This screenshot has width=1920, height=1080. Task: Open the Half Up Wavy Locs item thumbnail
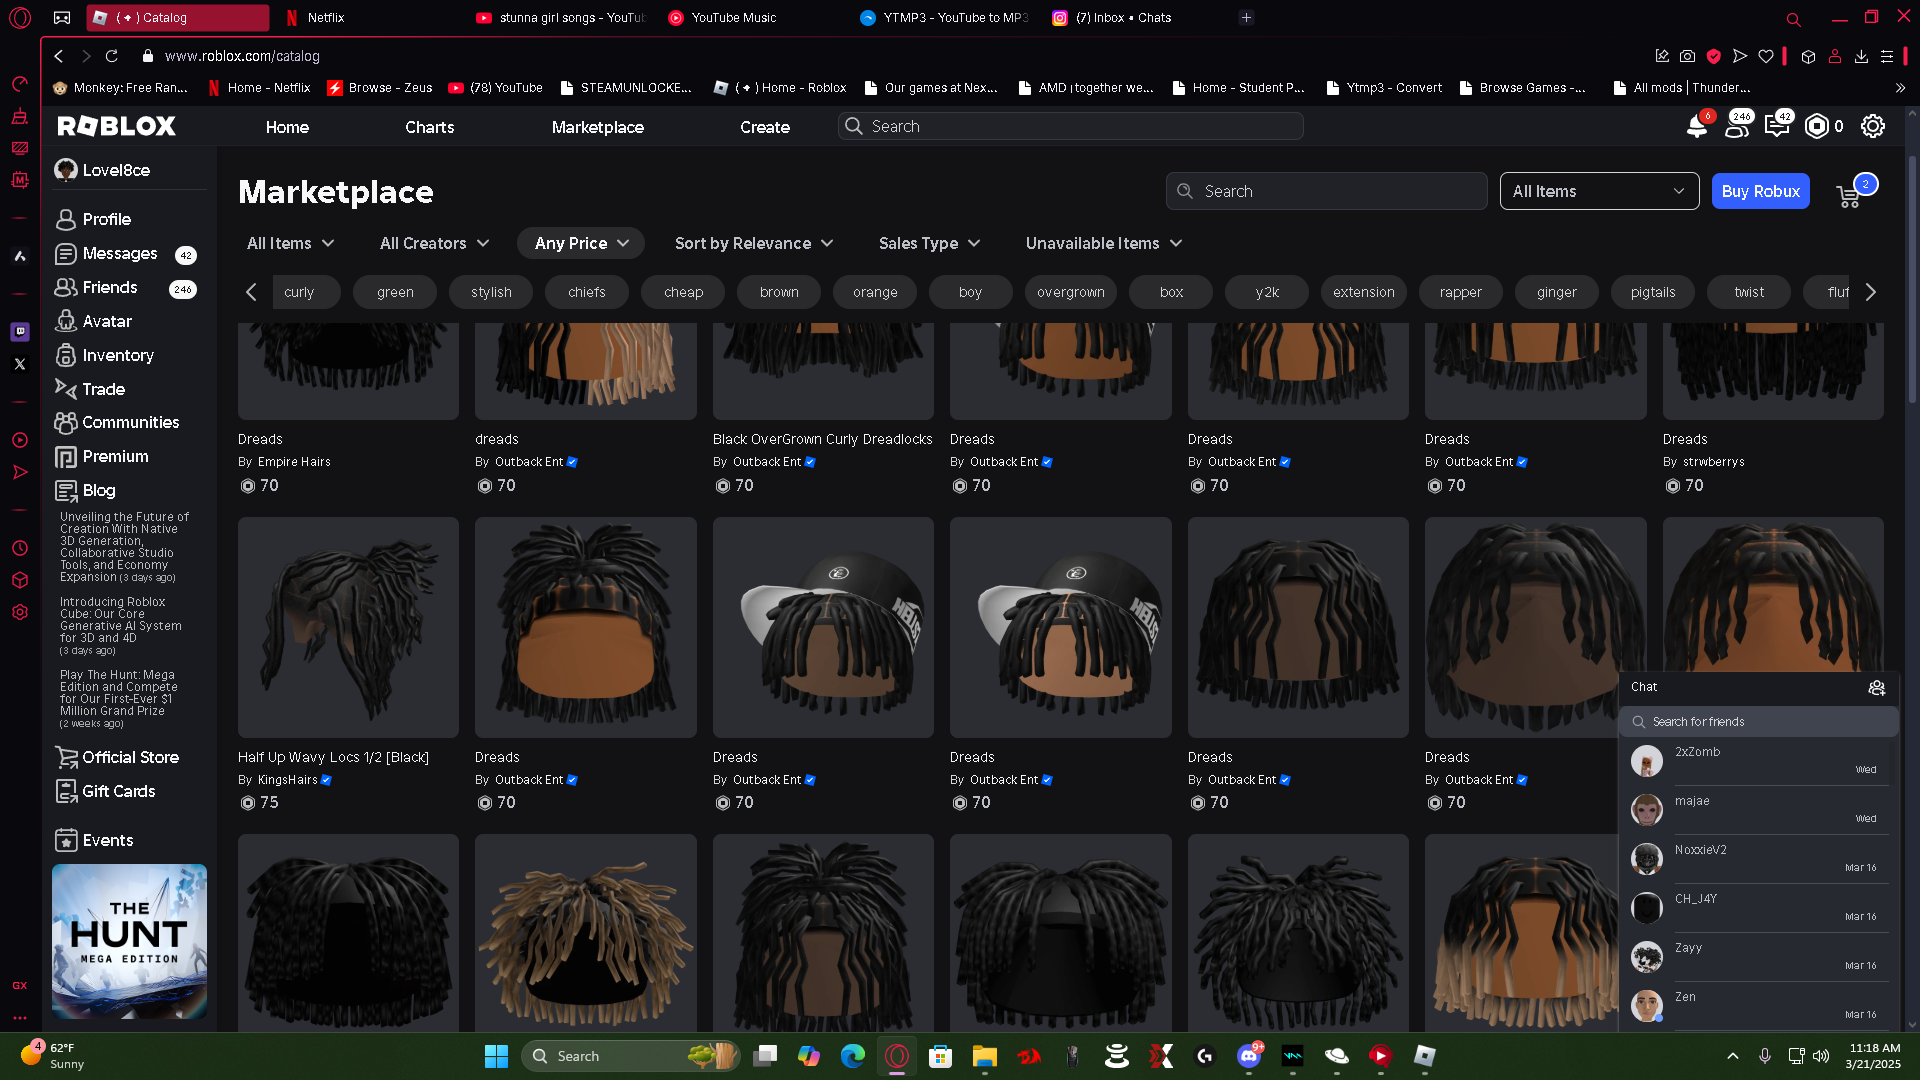pyautogui.click(x=348, y=627)
